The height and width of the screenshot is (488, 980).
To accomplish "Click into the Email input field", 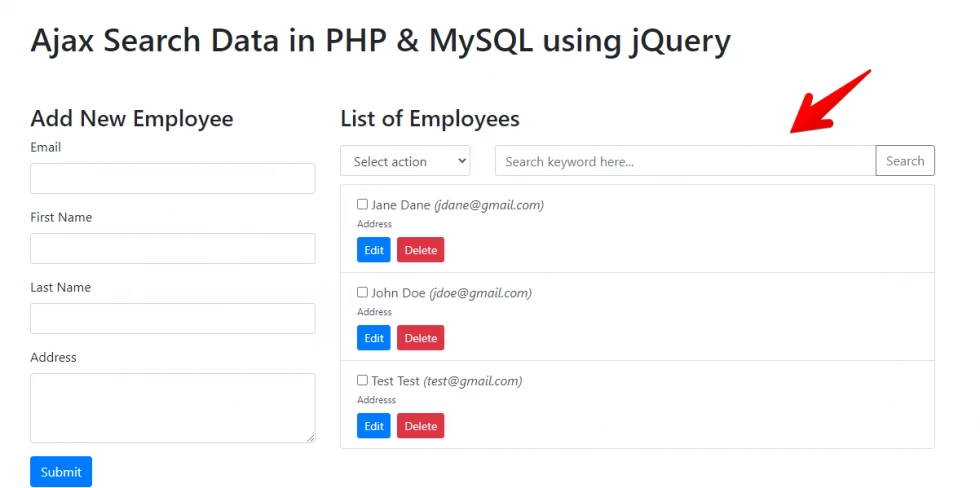I will [172, 179].
